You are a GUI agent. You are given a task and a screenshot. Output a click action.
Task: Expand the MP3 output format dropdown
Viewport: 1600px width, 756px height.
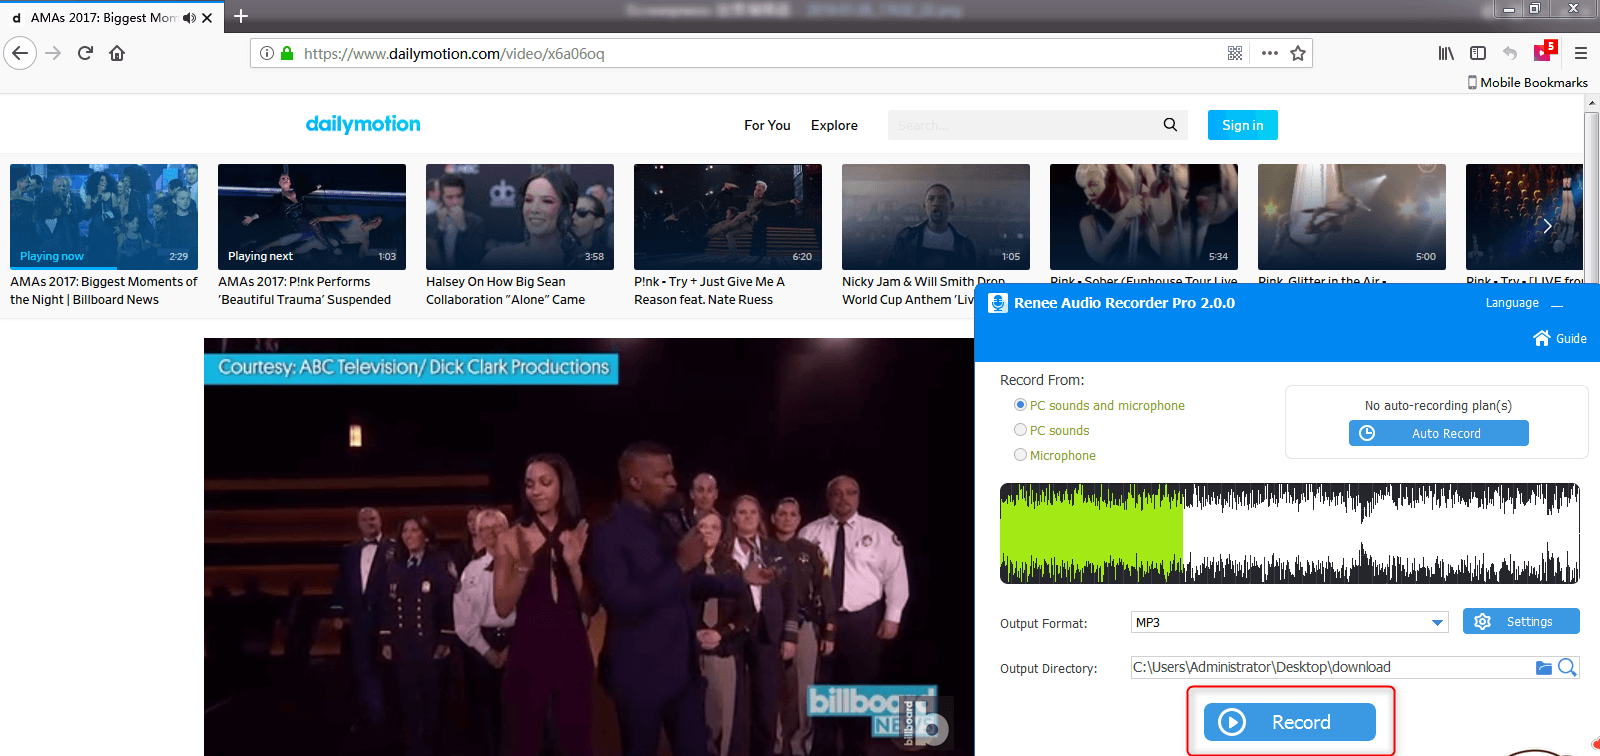pyautogui.click(x=1437, y=622)
